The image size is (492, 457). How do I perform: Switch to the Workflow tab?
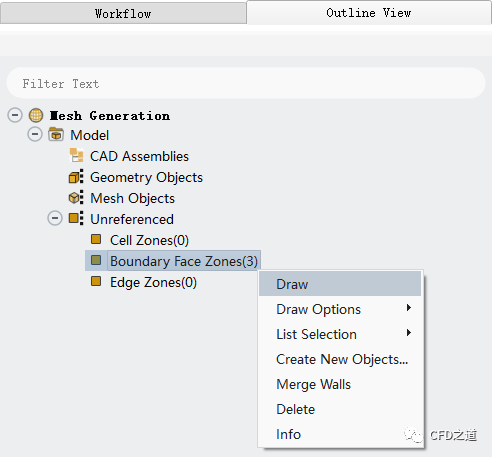123,14
